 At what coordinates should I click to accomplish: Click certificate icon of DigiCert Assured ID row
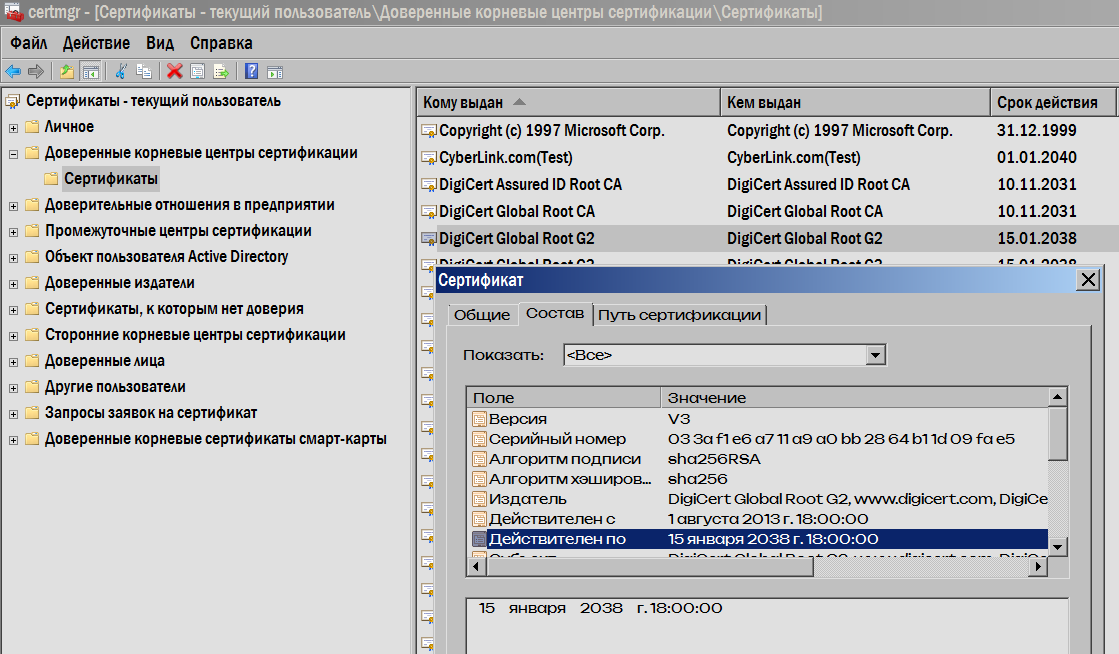[429, 185]
